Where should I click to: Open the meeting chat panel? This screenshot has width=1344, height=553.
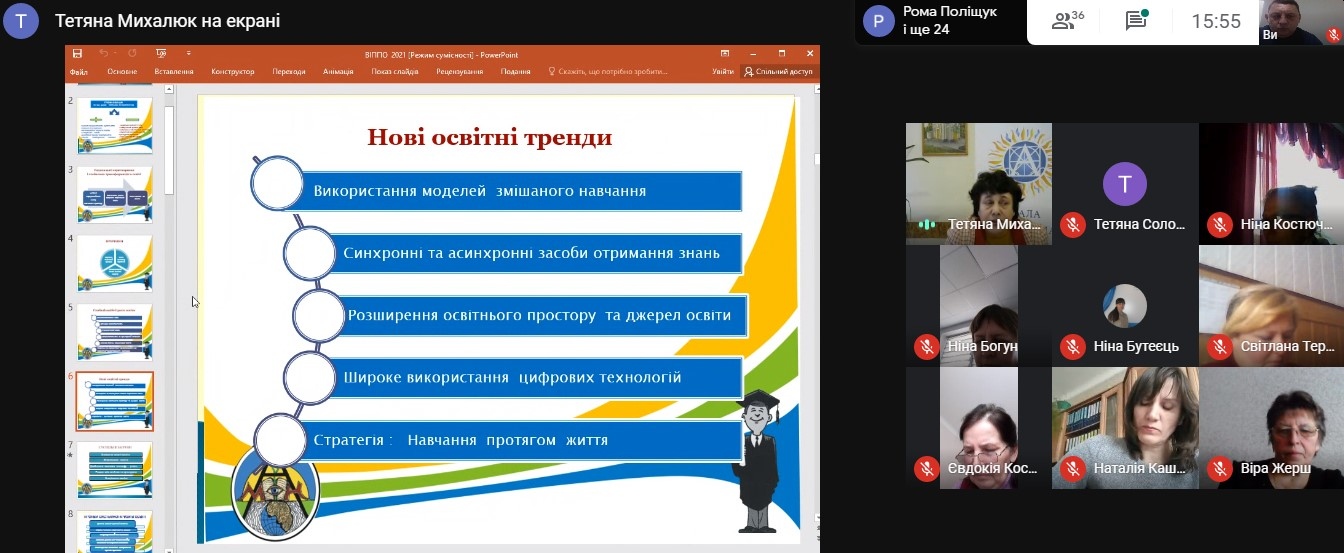click(x=1135, y=21)
